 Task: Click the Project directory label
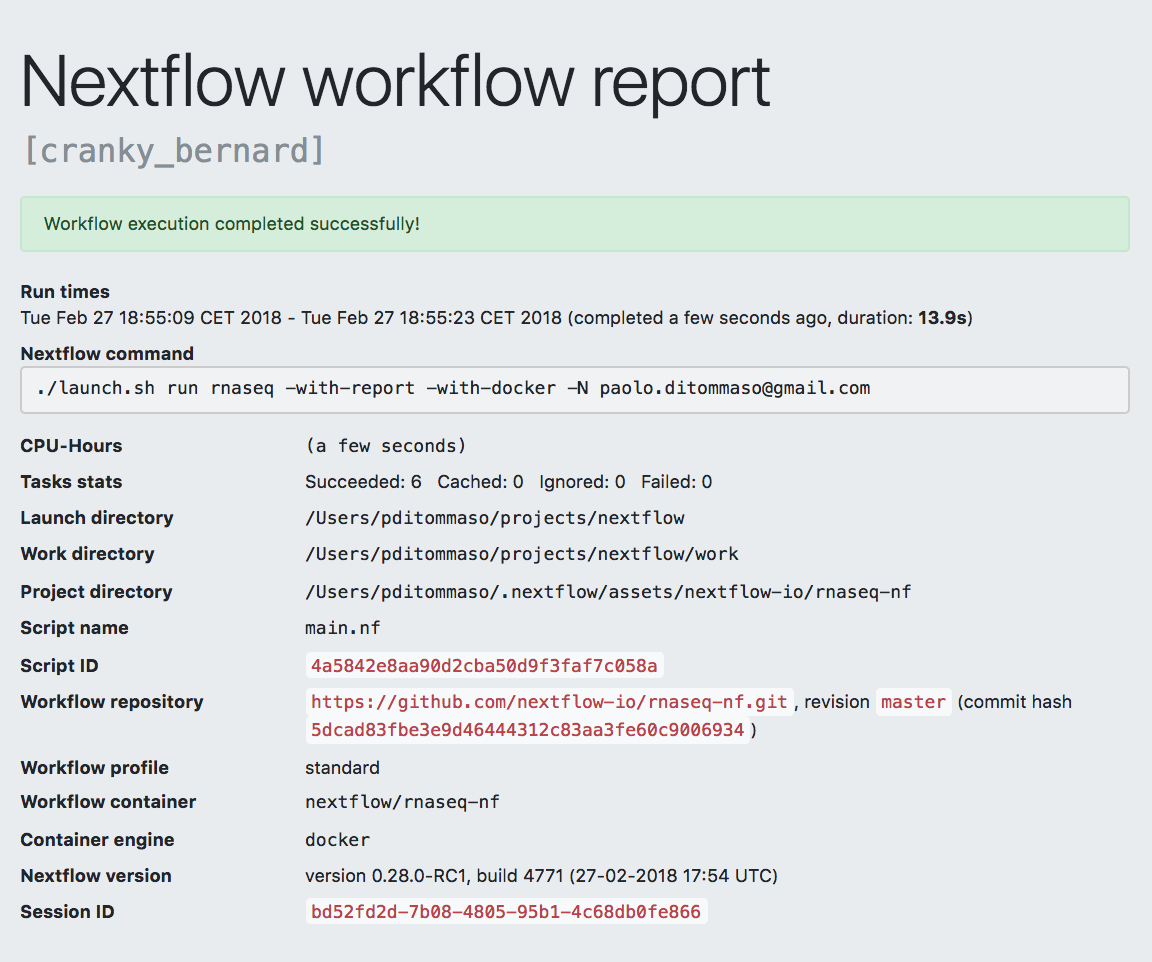click(96, 592)
